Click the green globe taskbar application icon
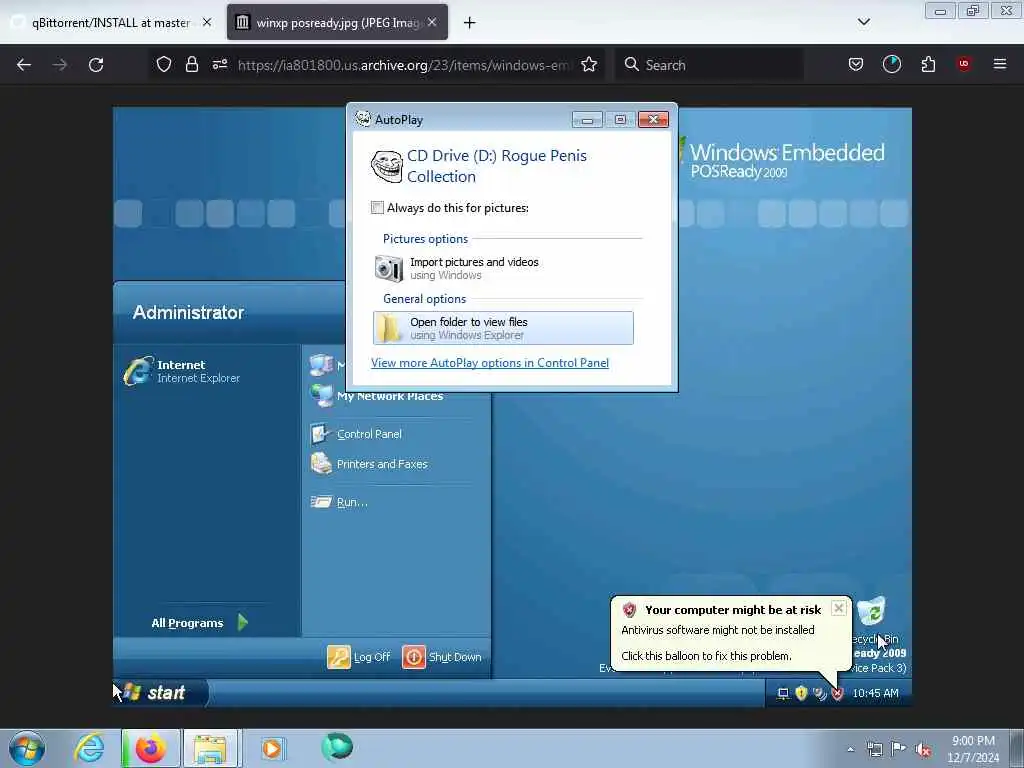This screenshot has height=768, width=1024. pos(337,747)
